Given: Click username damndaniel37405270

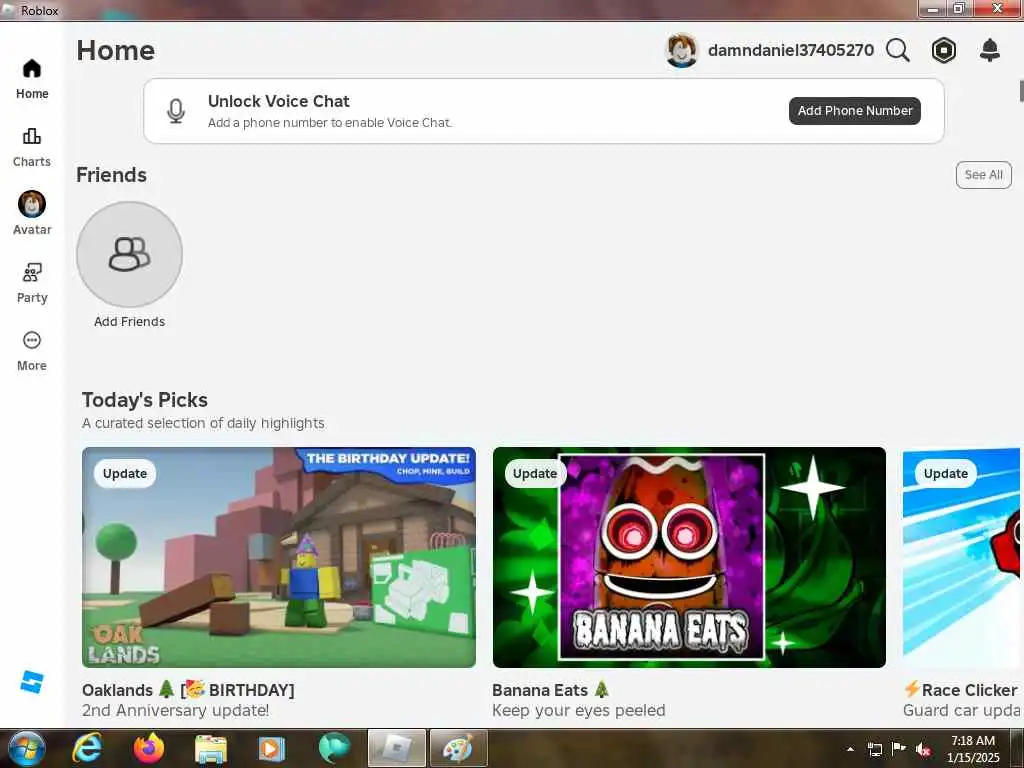Looking at the screenshot, I should (x=791, y=50).
